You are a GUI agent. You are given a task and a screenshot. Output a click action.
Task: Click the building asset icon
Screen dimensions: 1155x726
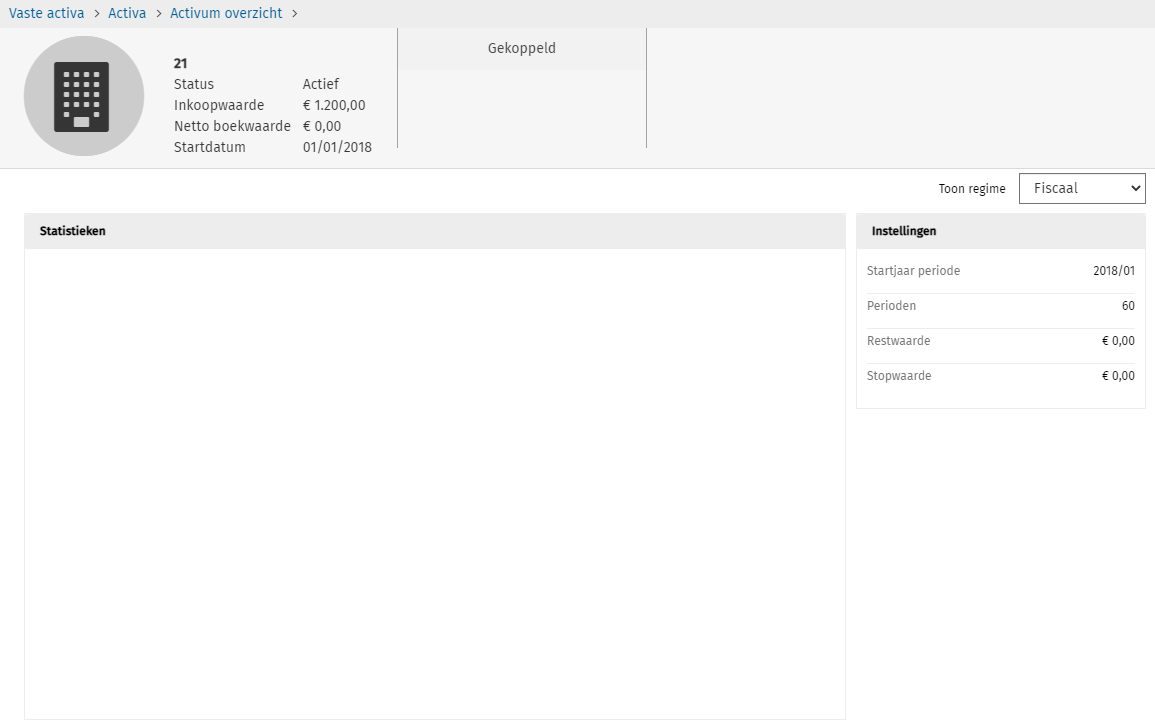click(84, 96)
